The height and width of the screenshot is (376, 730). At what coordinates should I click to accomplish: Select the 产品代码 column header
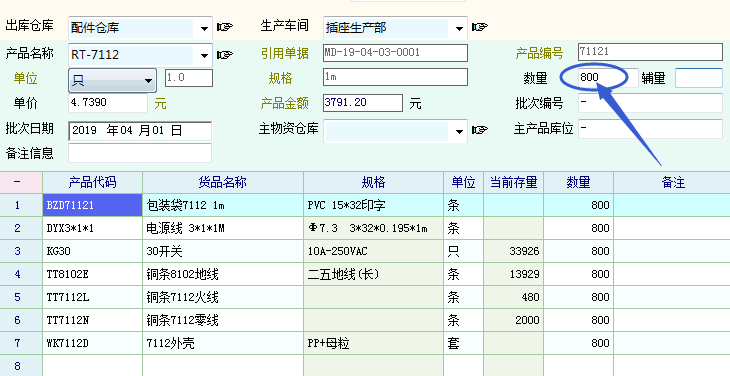coord(92,182)
